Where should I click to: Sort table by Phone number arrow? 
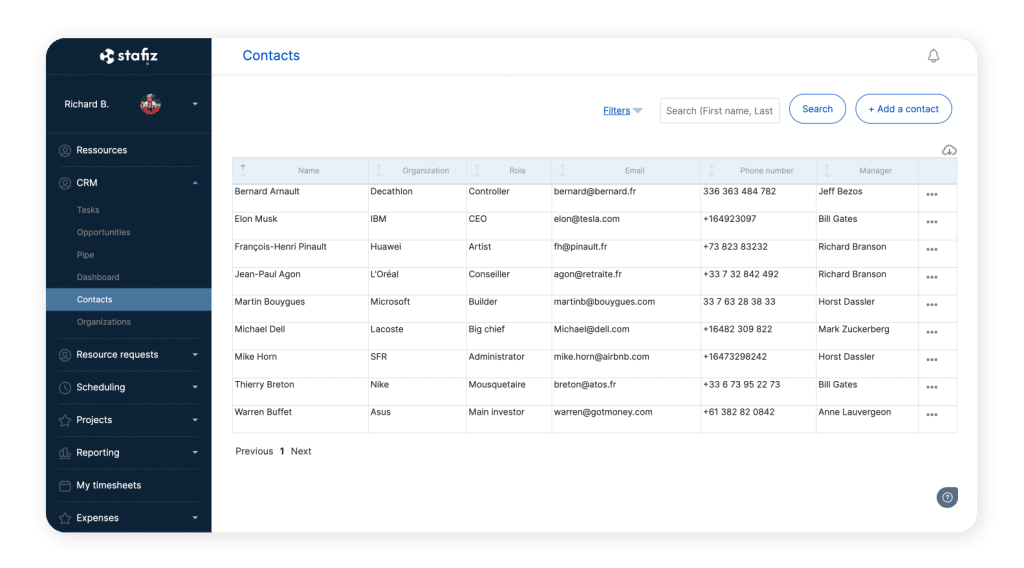[x=712, y=170]
